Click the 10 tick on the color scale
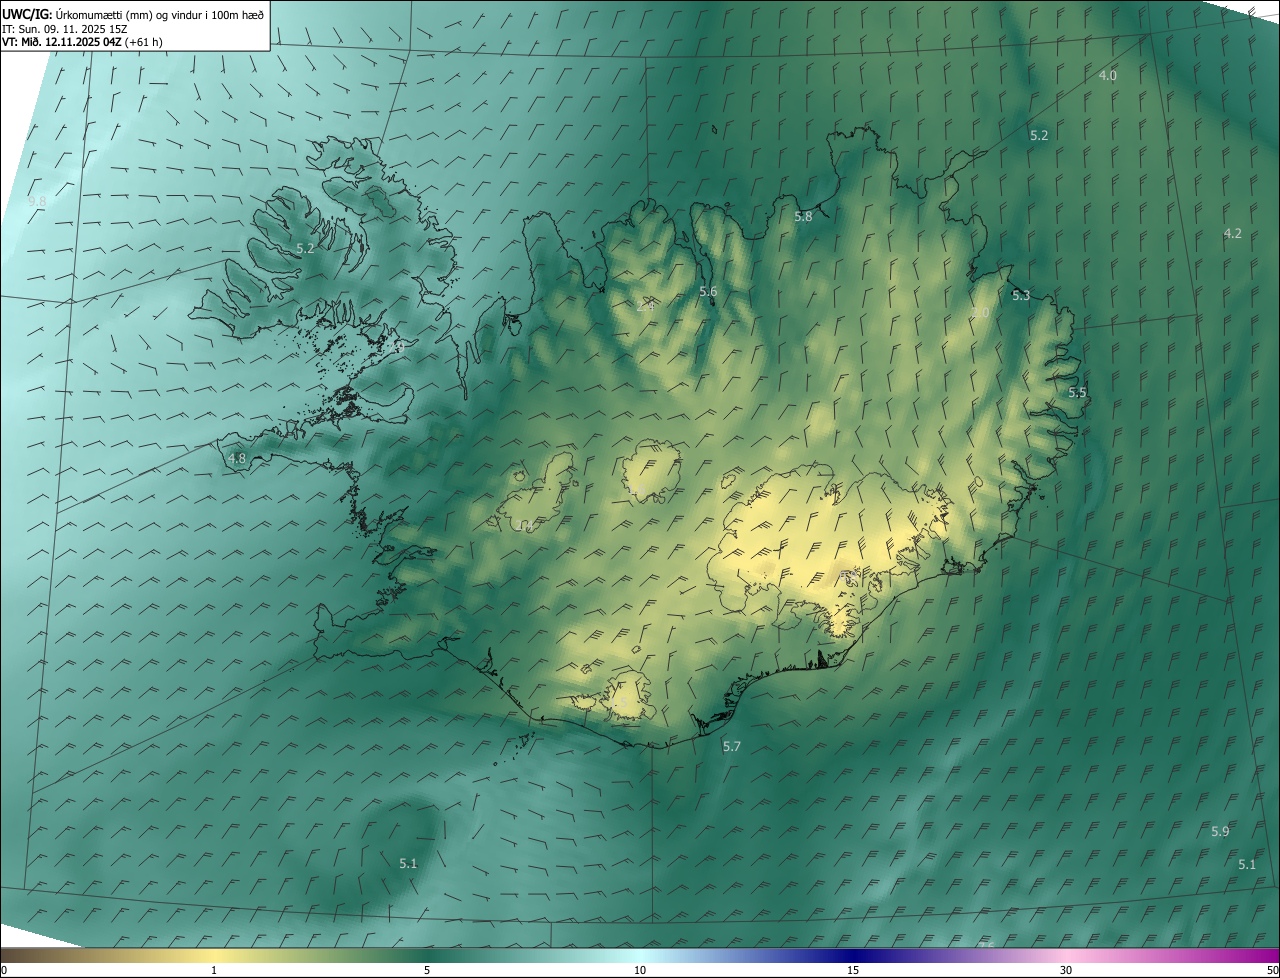The width and height of the screenshot is (1280, 978). tap(640, 970)
